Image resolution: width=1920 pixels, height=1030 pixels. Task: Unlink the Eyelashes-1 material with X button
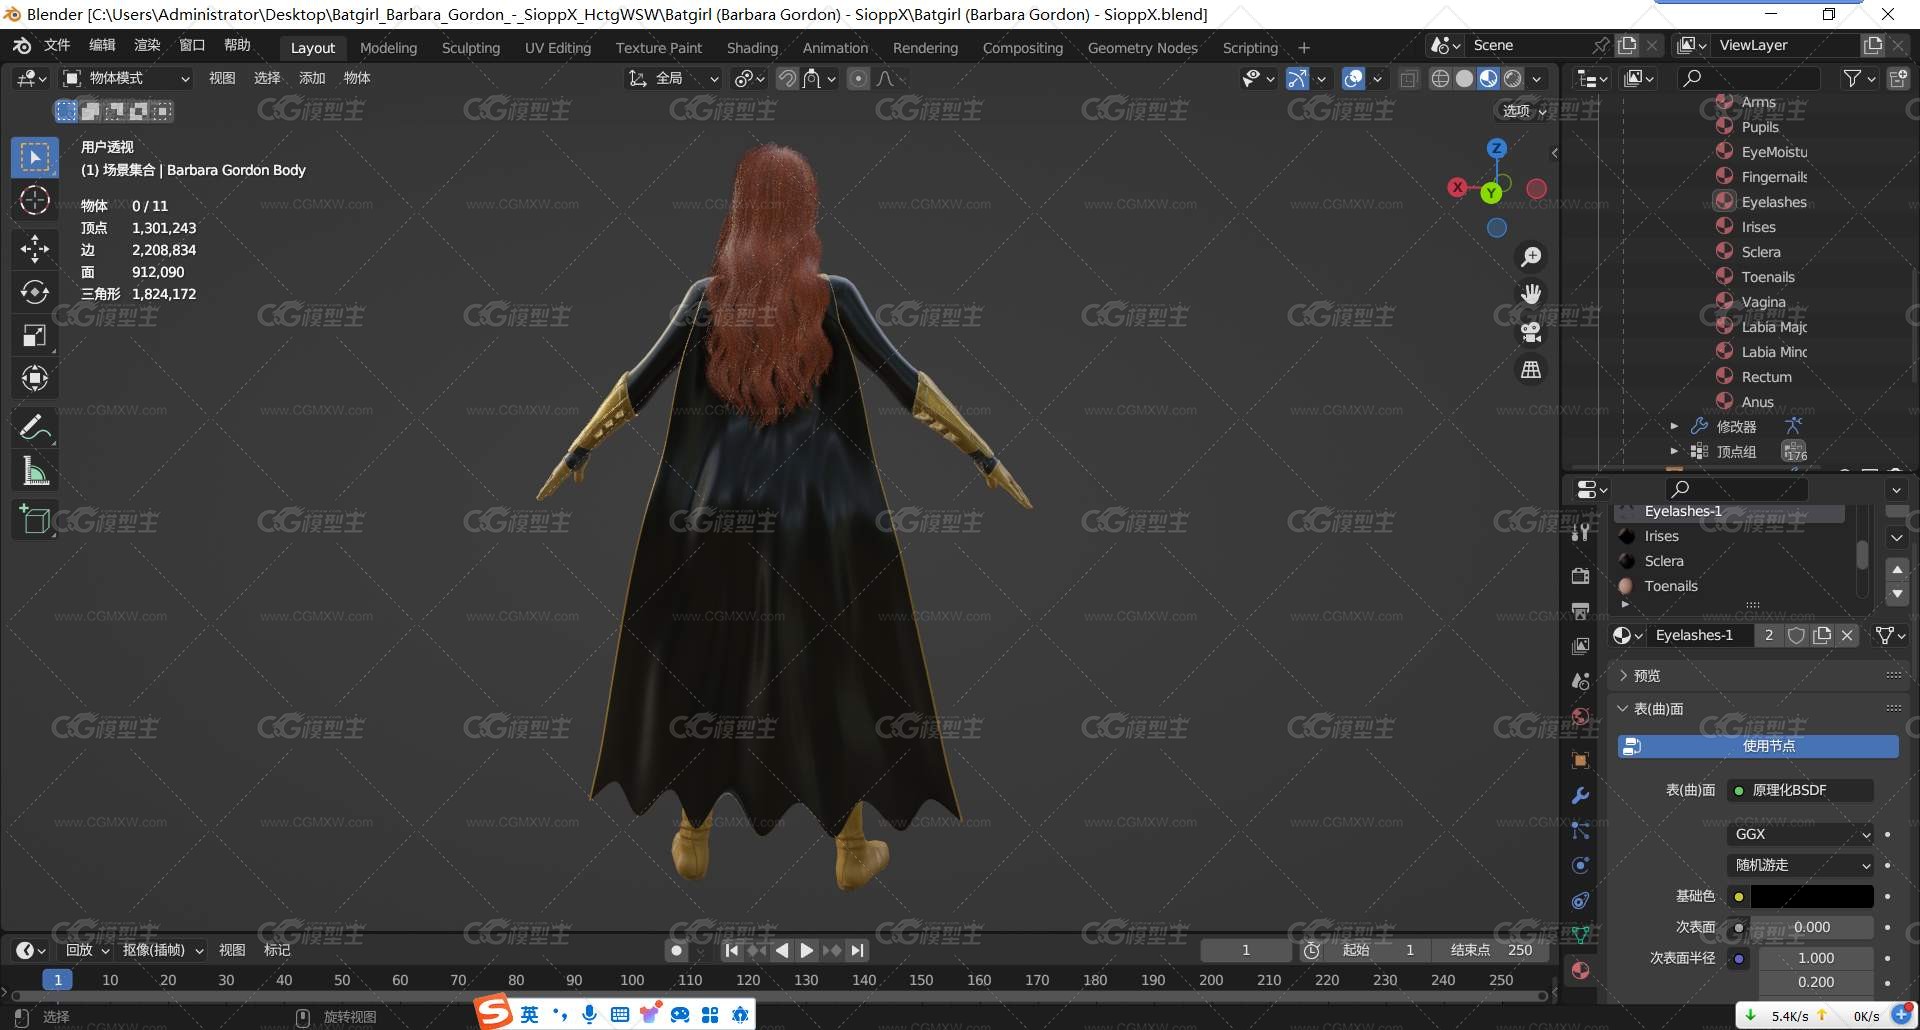[x=1847, y=635]
